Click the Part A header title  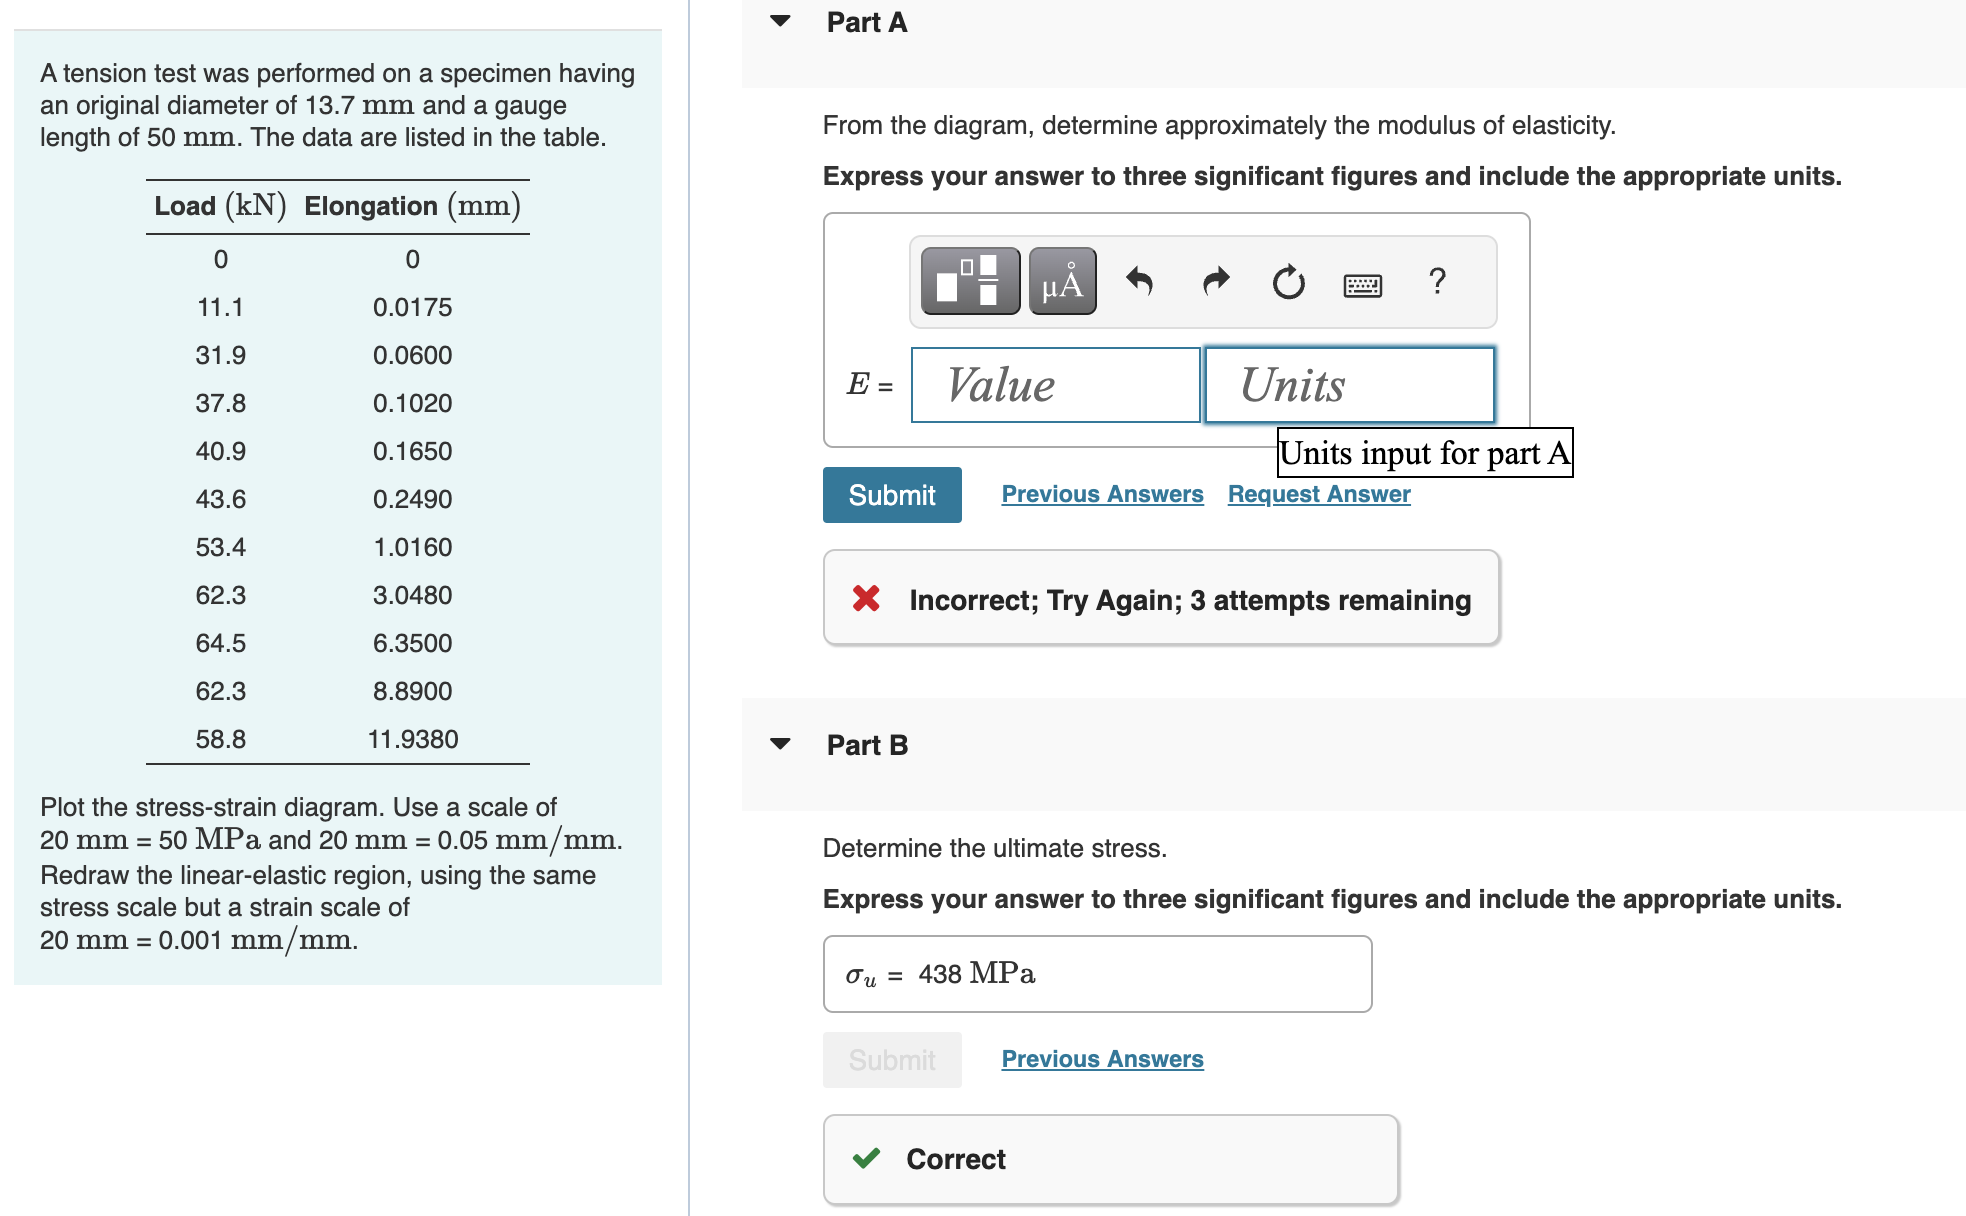867,22
